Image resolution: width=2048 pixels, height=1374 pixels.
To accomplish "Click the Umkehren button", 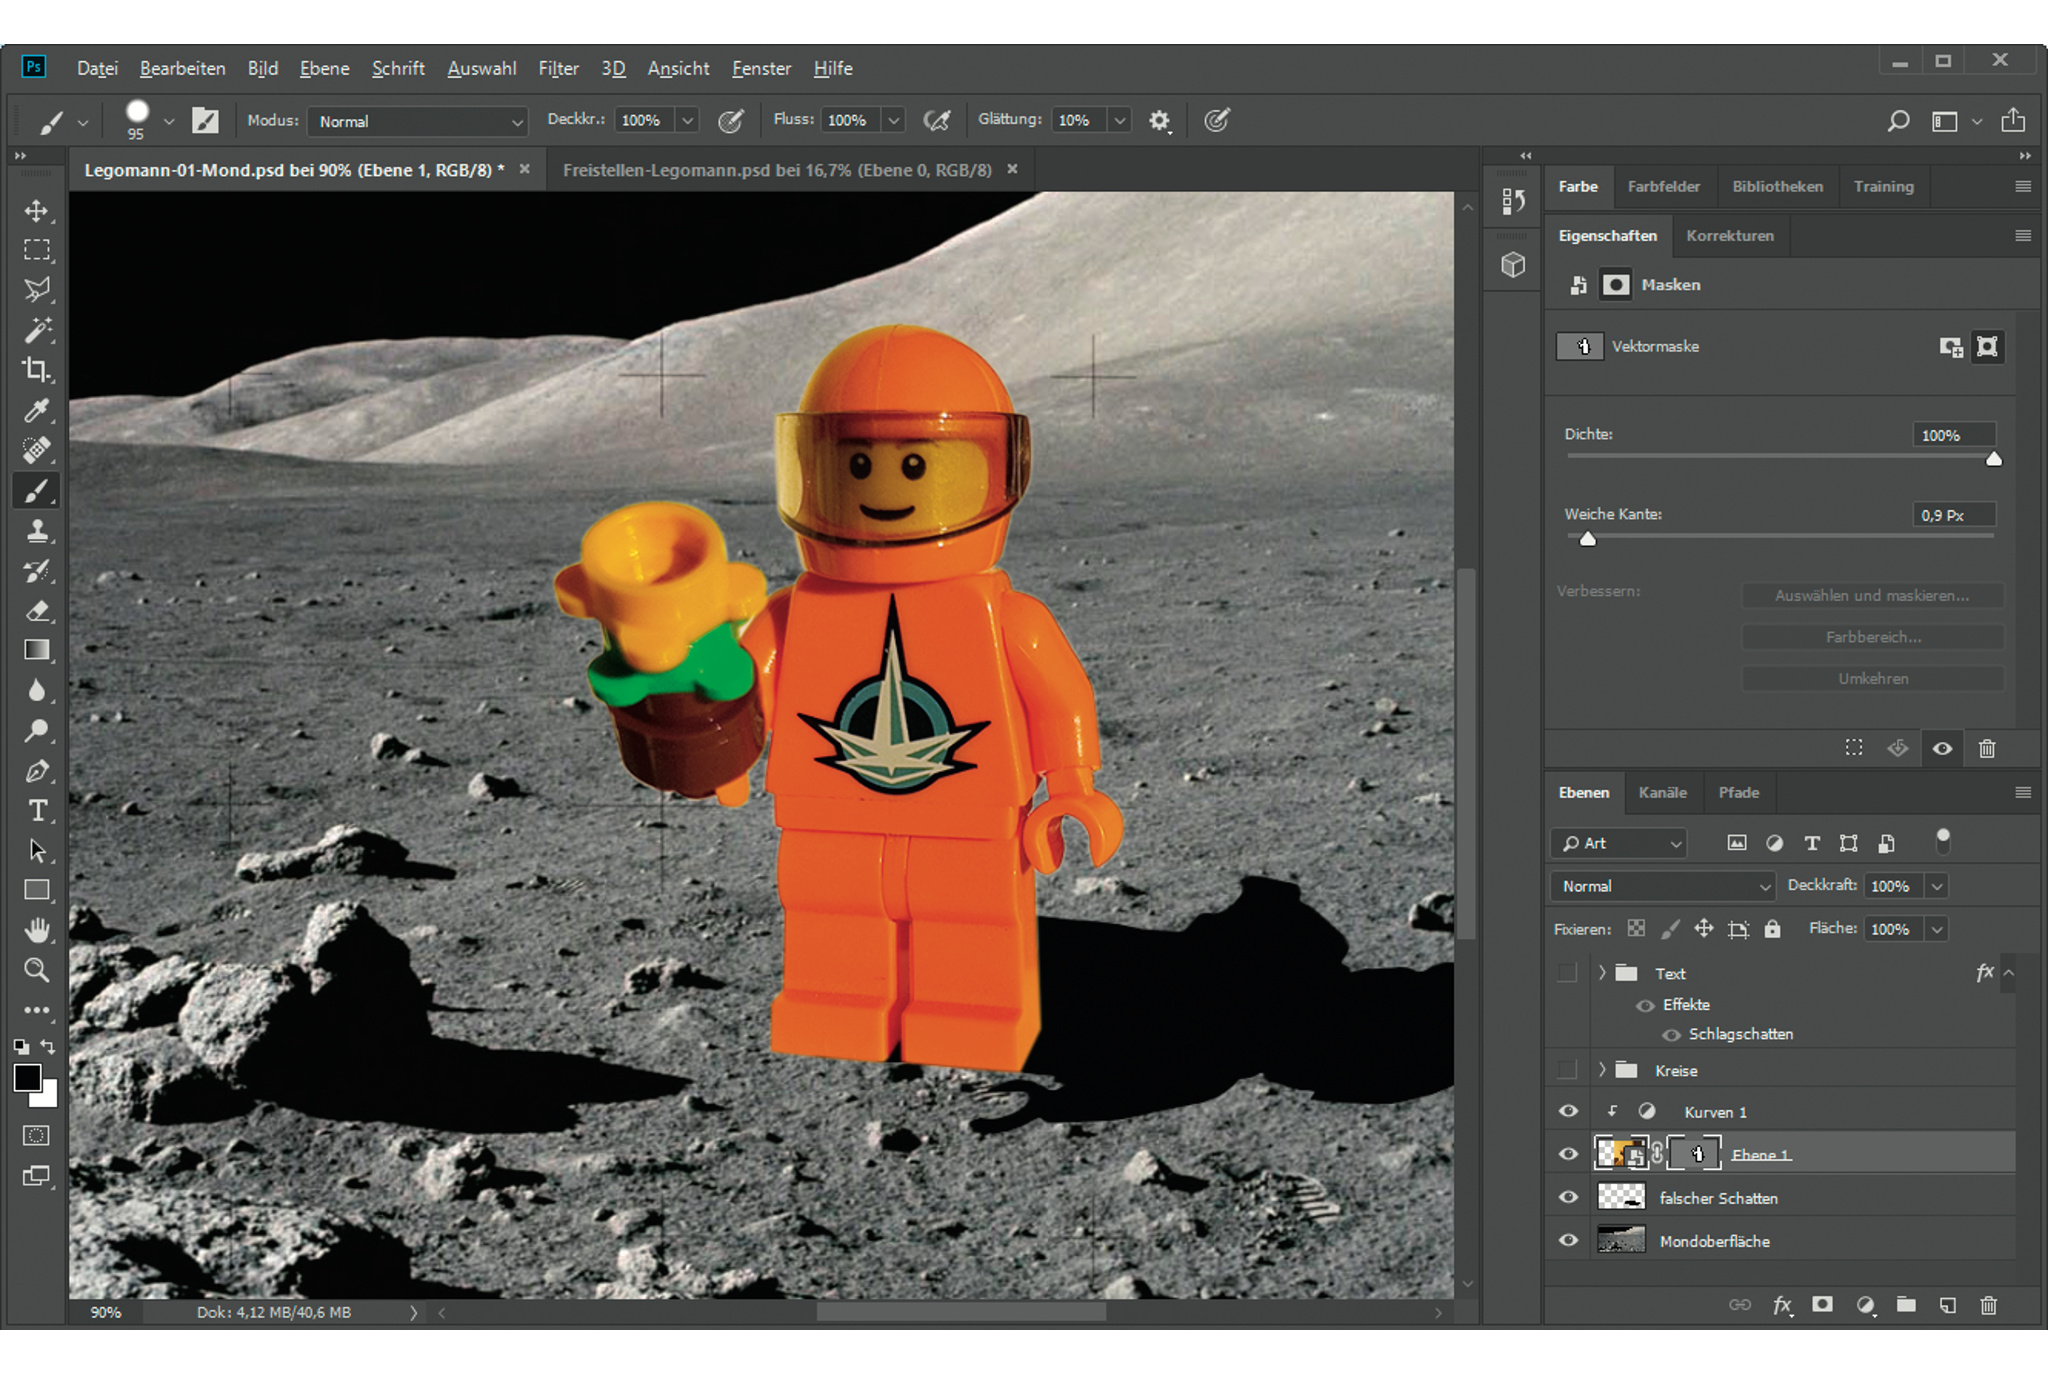I will click(1872, 678).
